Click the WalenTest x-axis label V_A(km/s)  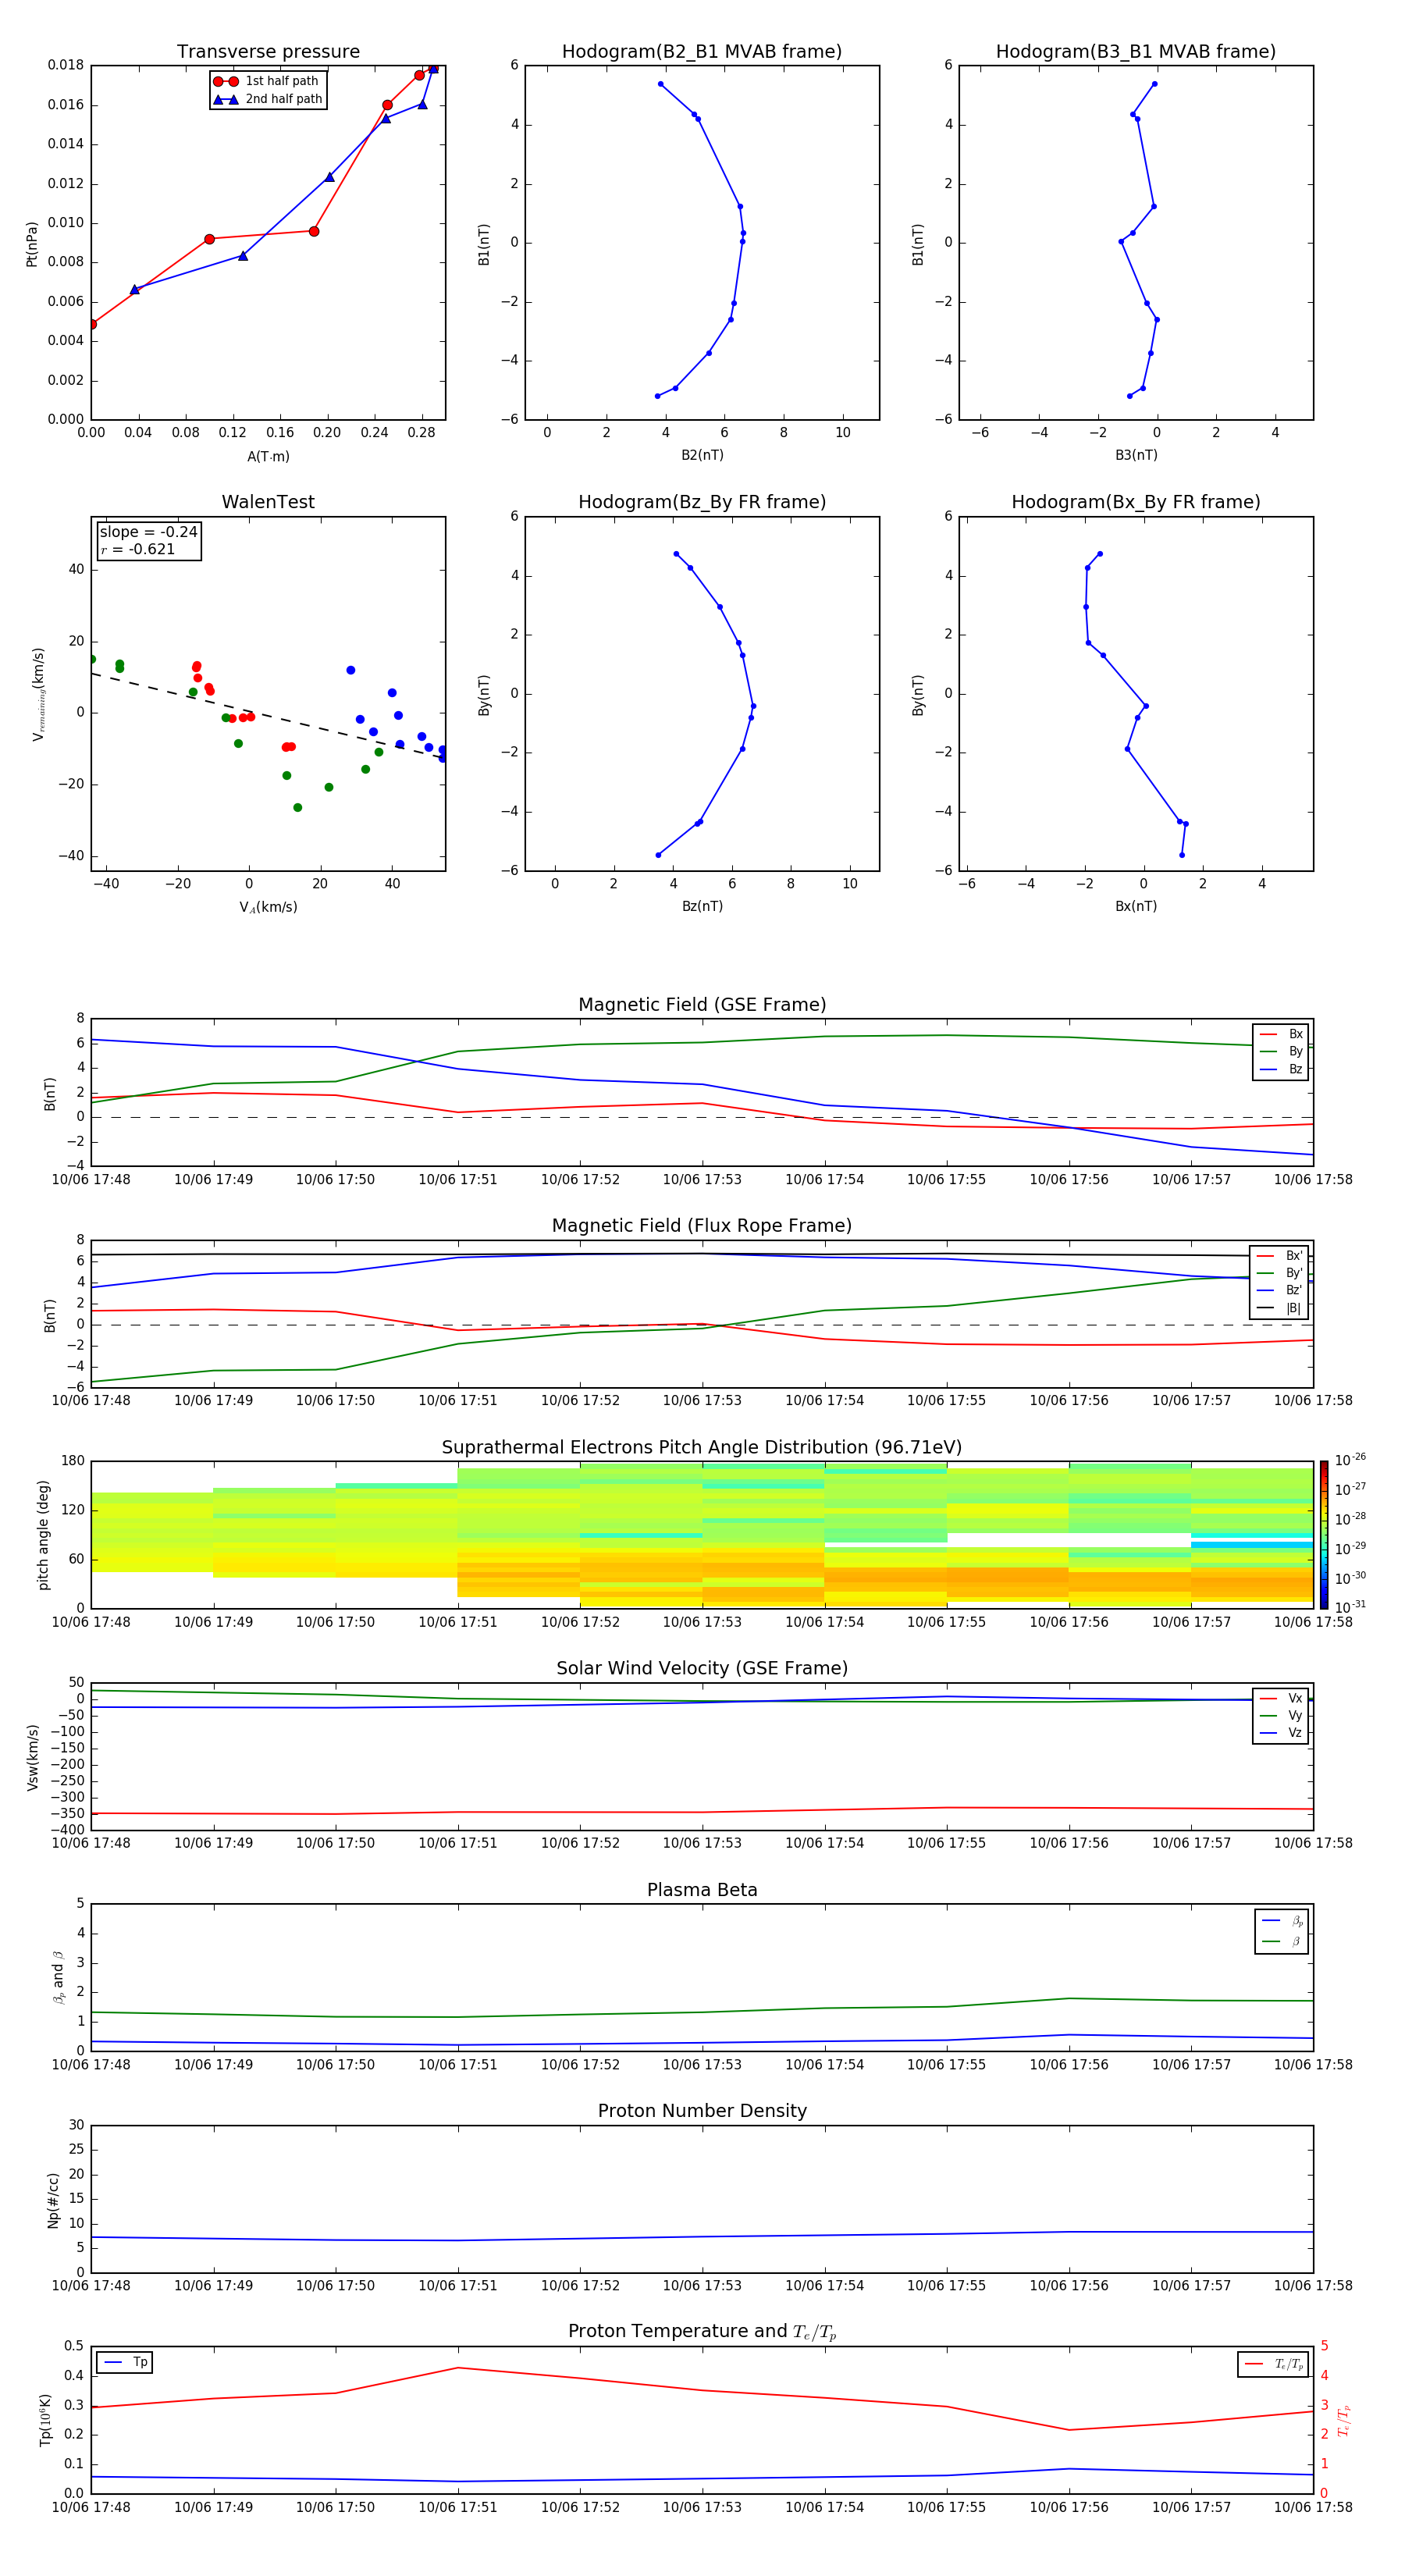[x=268, y=908]
